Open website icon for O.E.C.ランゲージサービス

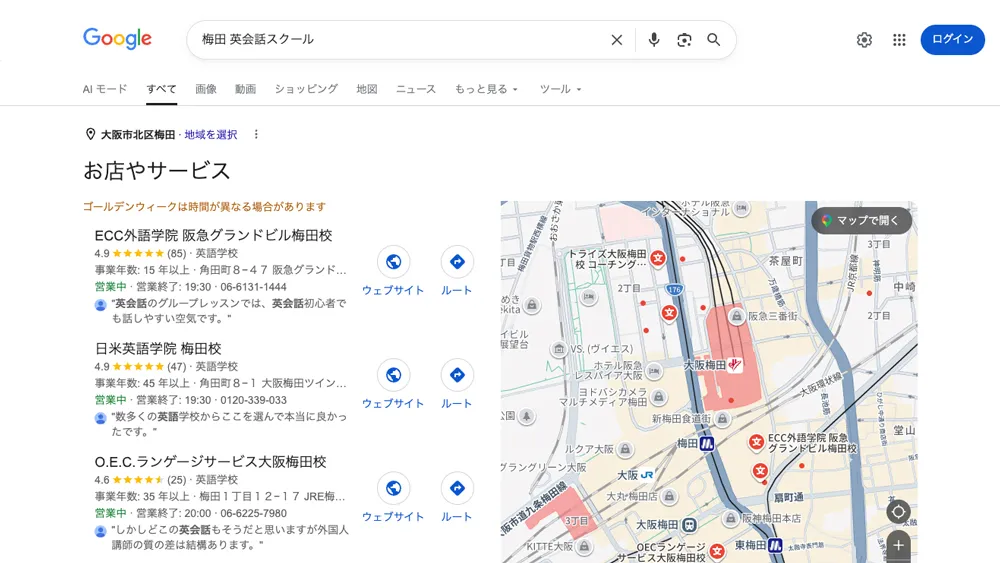[393, 488]
